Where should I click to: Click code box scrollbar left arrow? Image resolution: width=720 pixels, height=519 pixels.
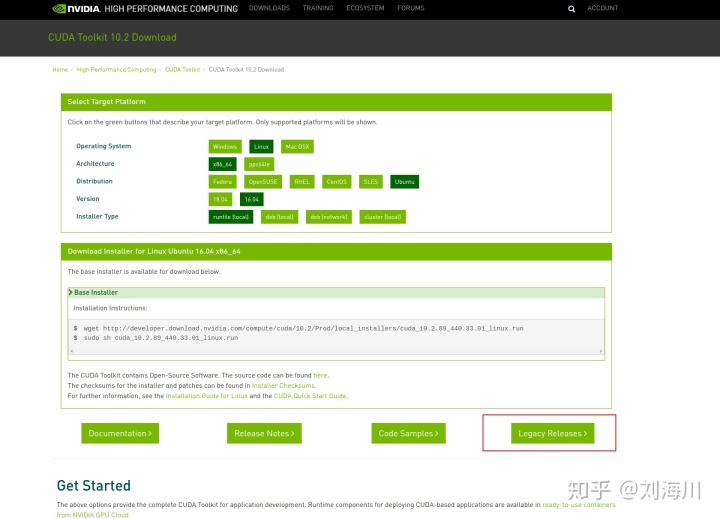point(71,351)
